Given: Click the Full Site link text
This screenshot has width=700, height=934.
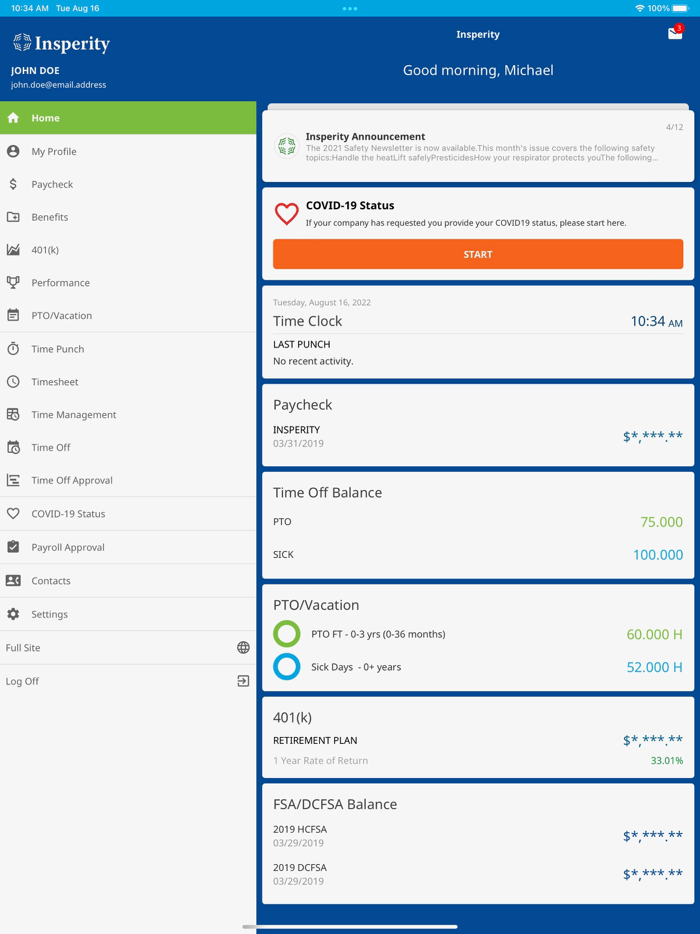Looking at the screenshot, I should point(23,647).
